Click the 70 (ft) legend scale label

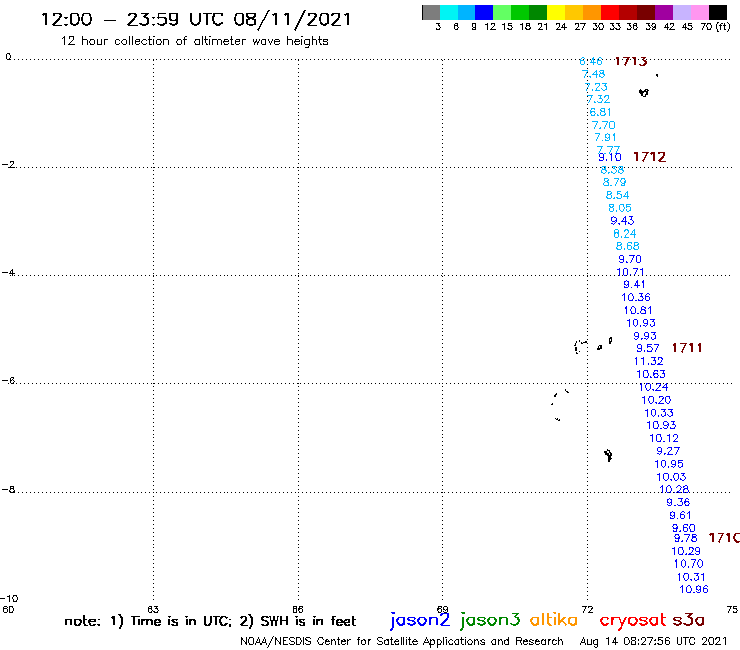tap(715, 26)
